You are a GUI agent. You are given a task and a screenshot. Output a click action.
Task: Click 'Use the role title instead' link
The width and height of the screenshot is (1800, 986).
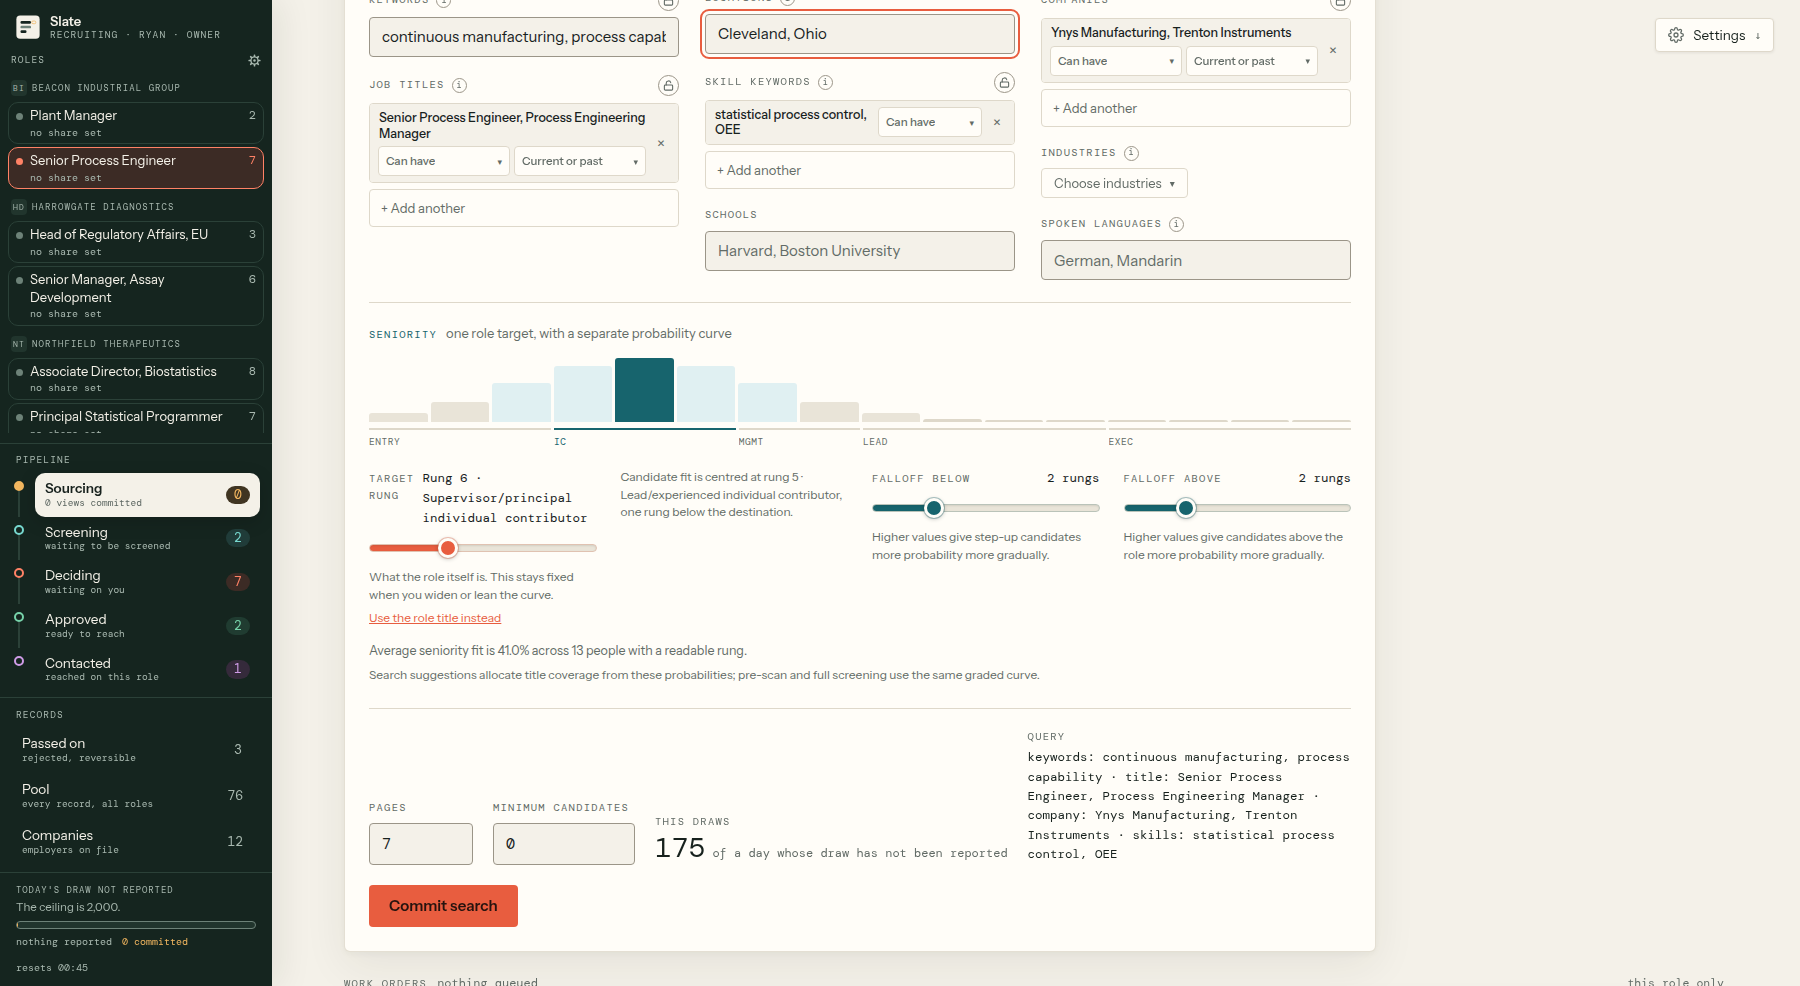pos(435,619)
